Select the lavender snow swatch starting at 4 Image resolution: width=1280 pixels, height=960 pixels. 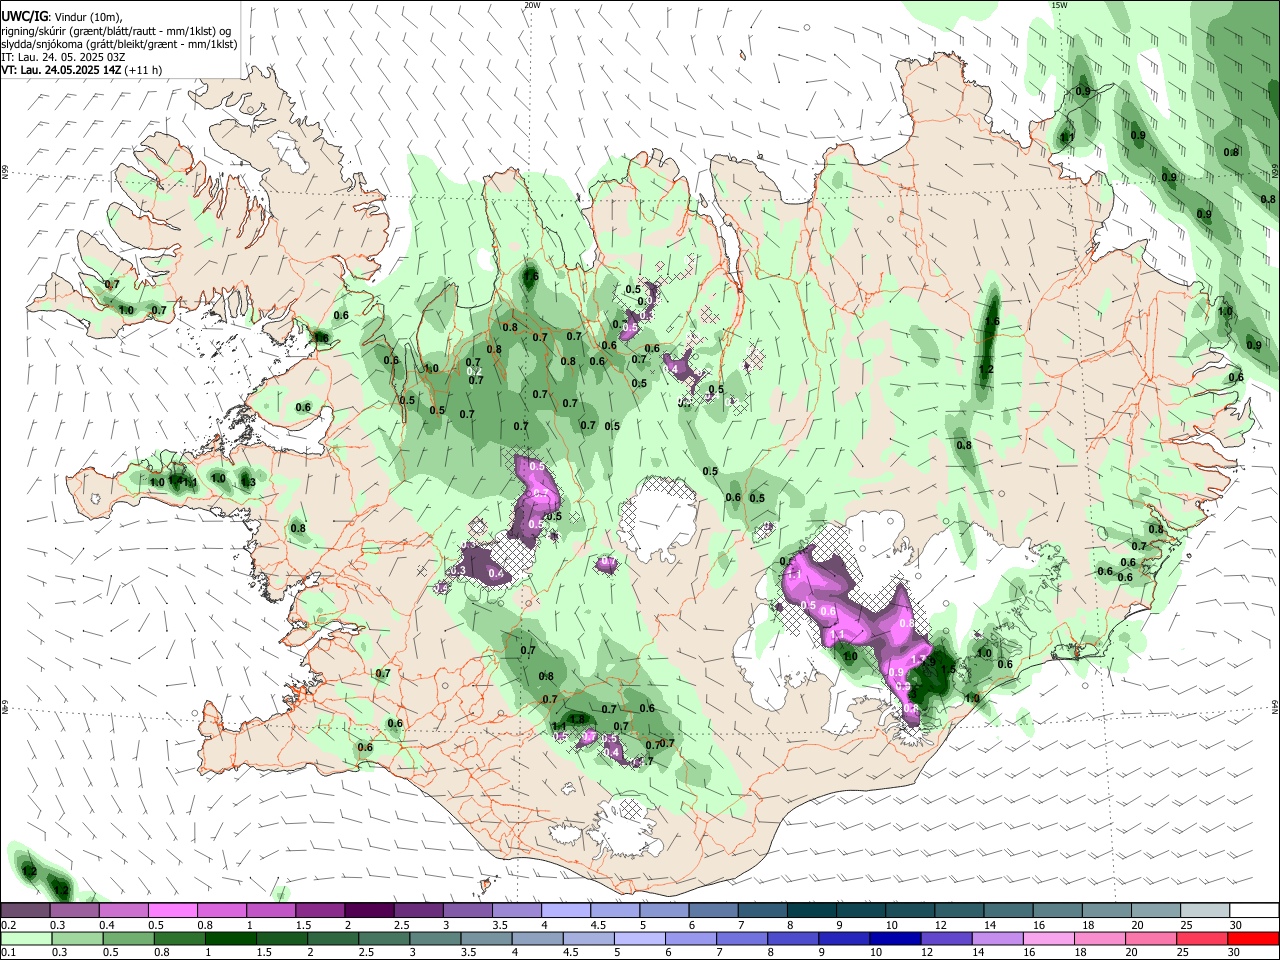(565, 911)
